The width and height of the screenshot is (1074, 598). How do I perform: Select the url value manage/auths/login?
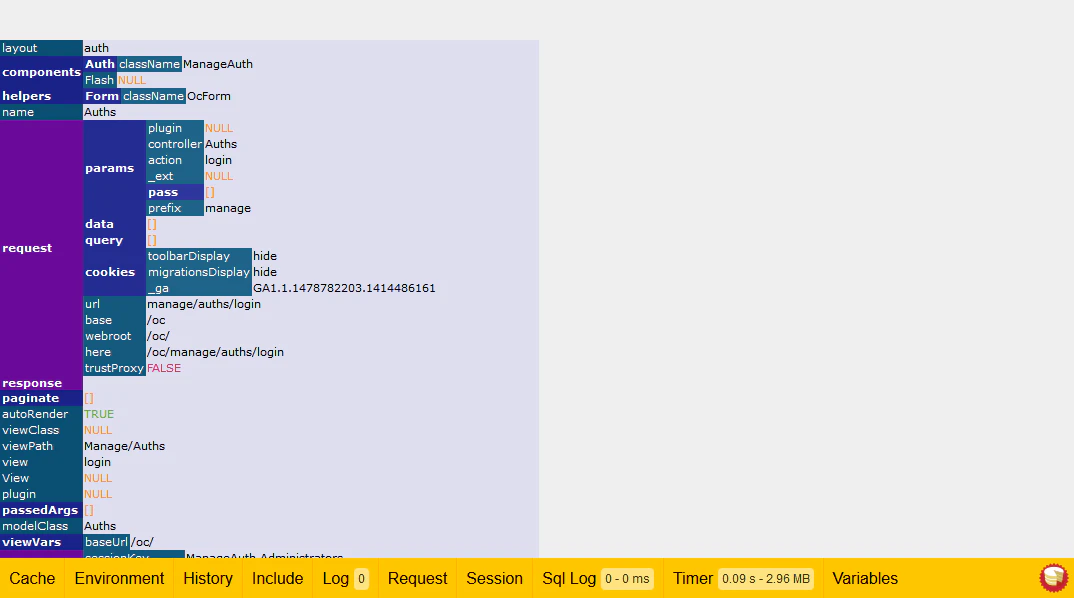coord(204,304)
